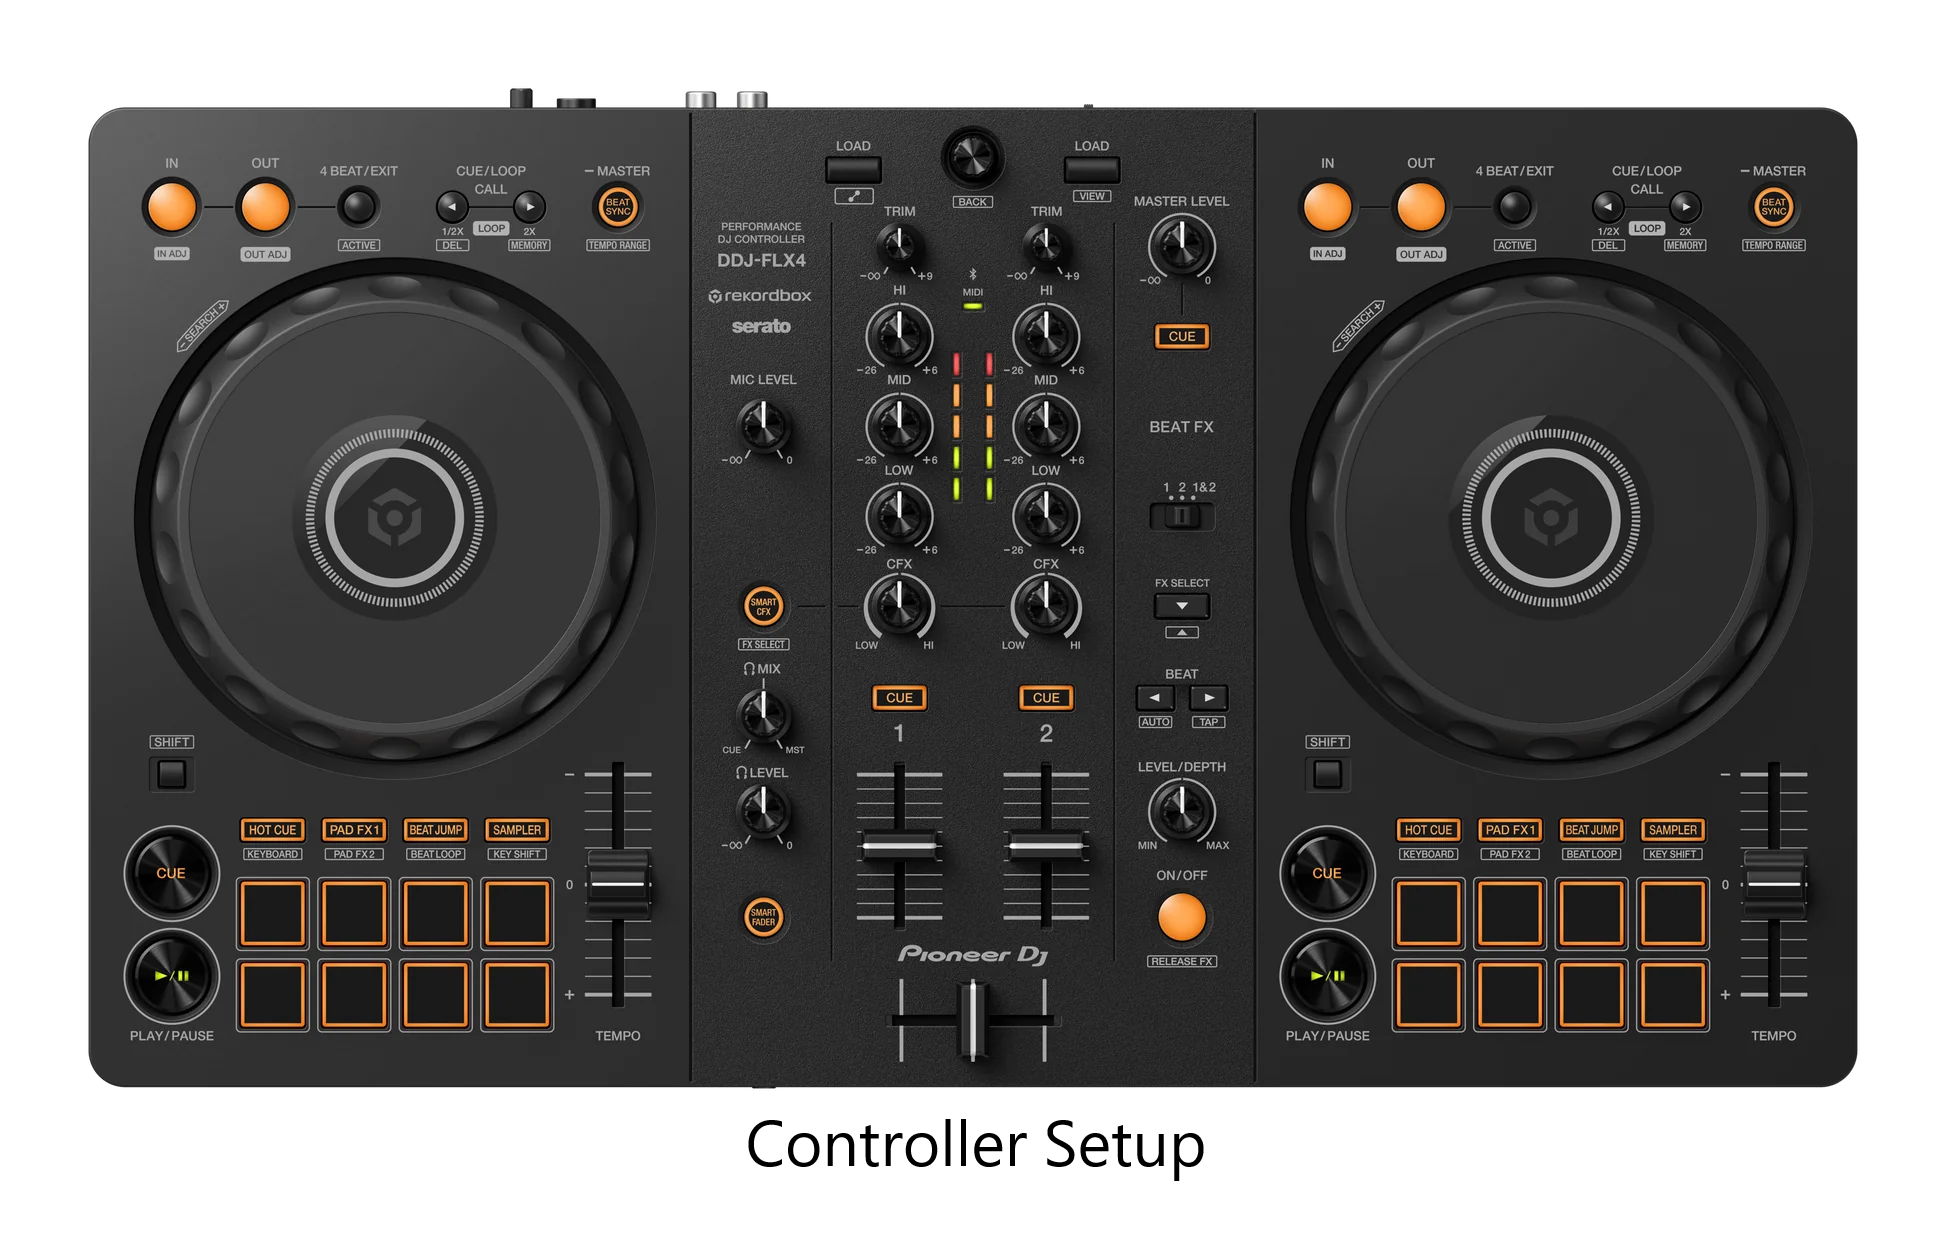Viewport: 1946px width, 1255px height.
Task: Hit the left deck CUE button
Action: click(171, 873)
